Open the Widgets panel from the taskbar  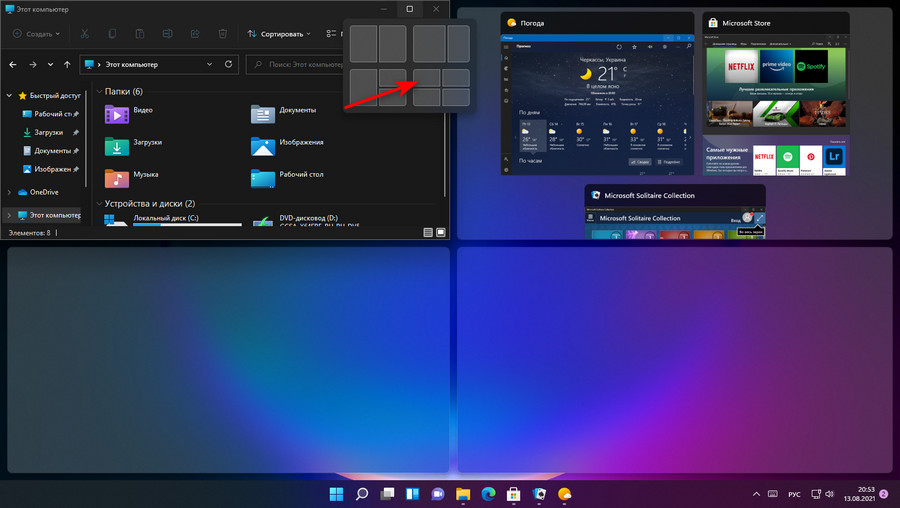[x=413, y=494]
